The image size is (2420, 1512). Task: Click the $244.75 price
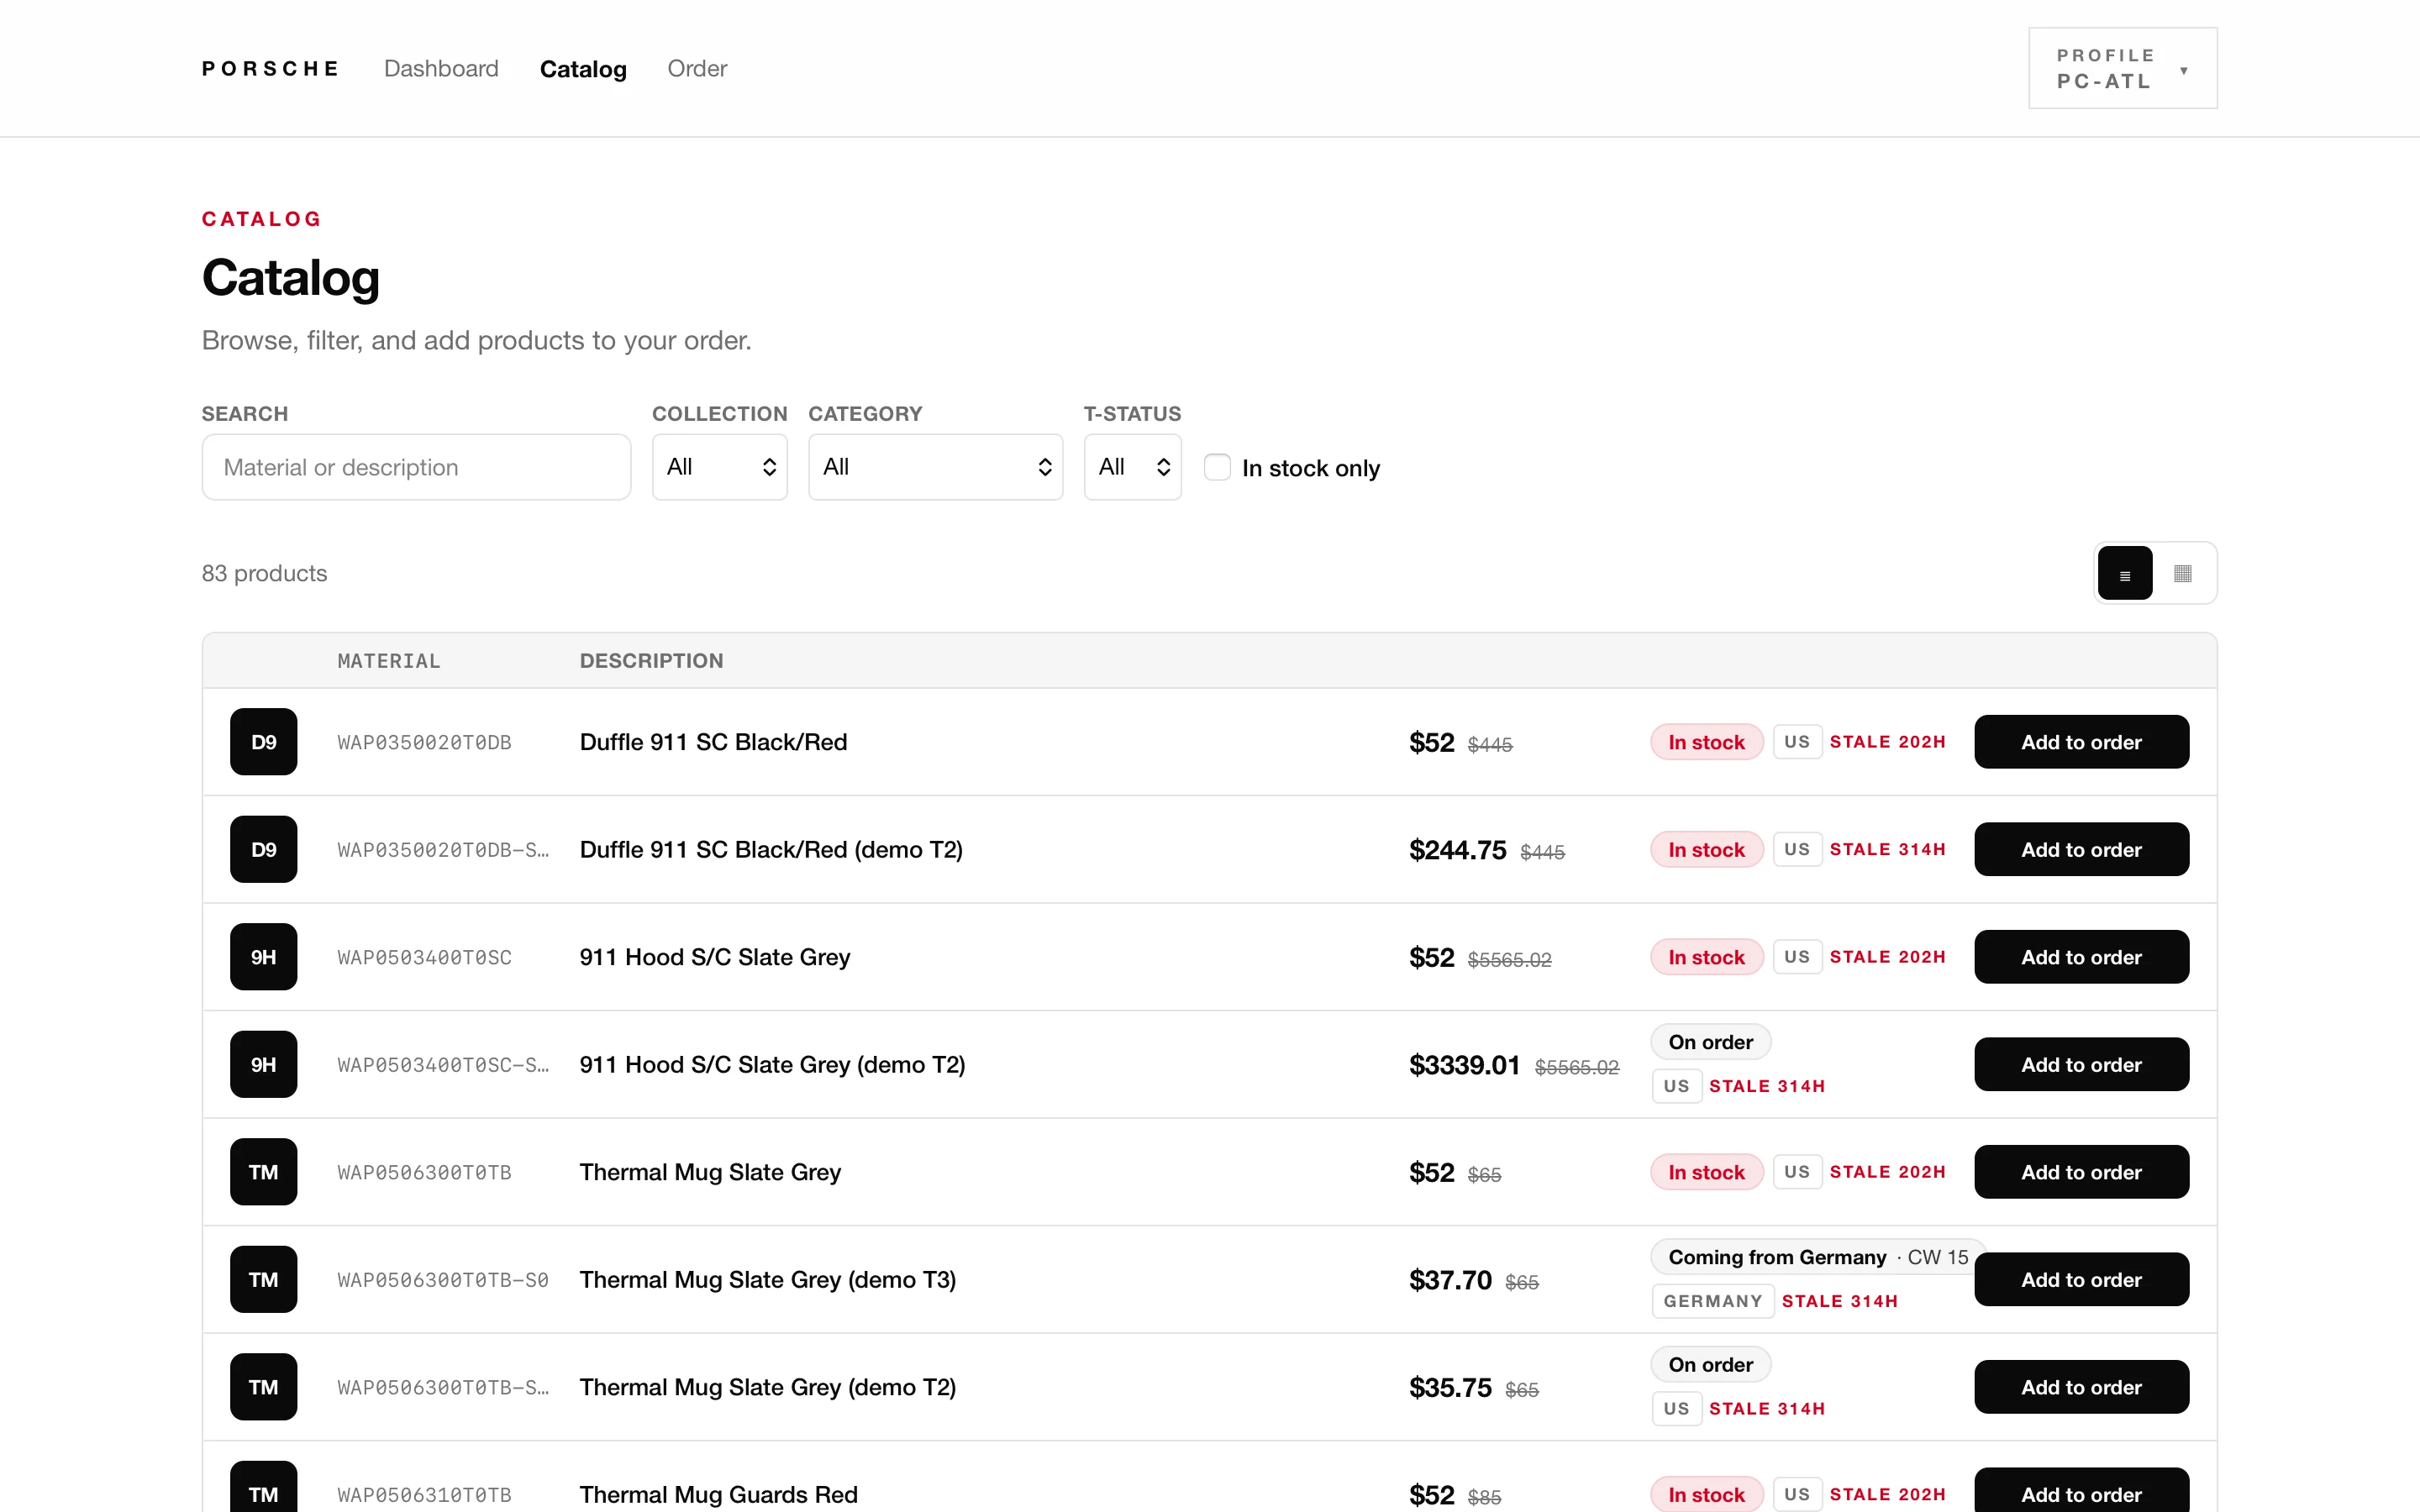pos(1457,849)
